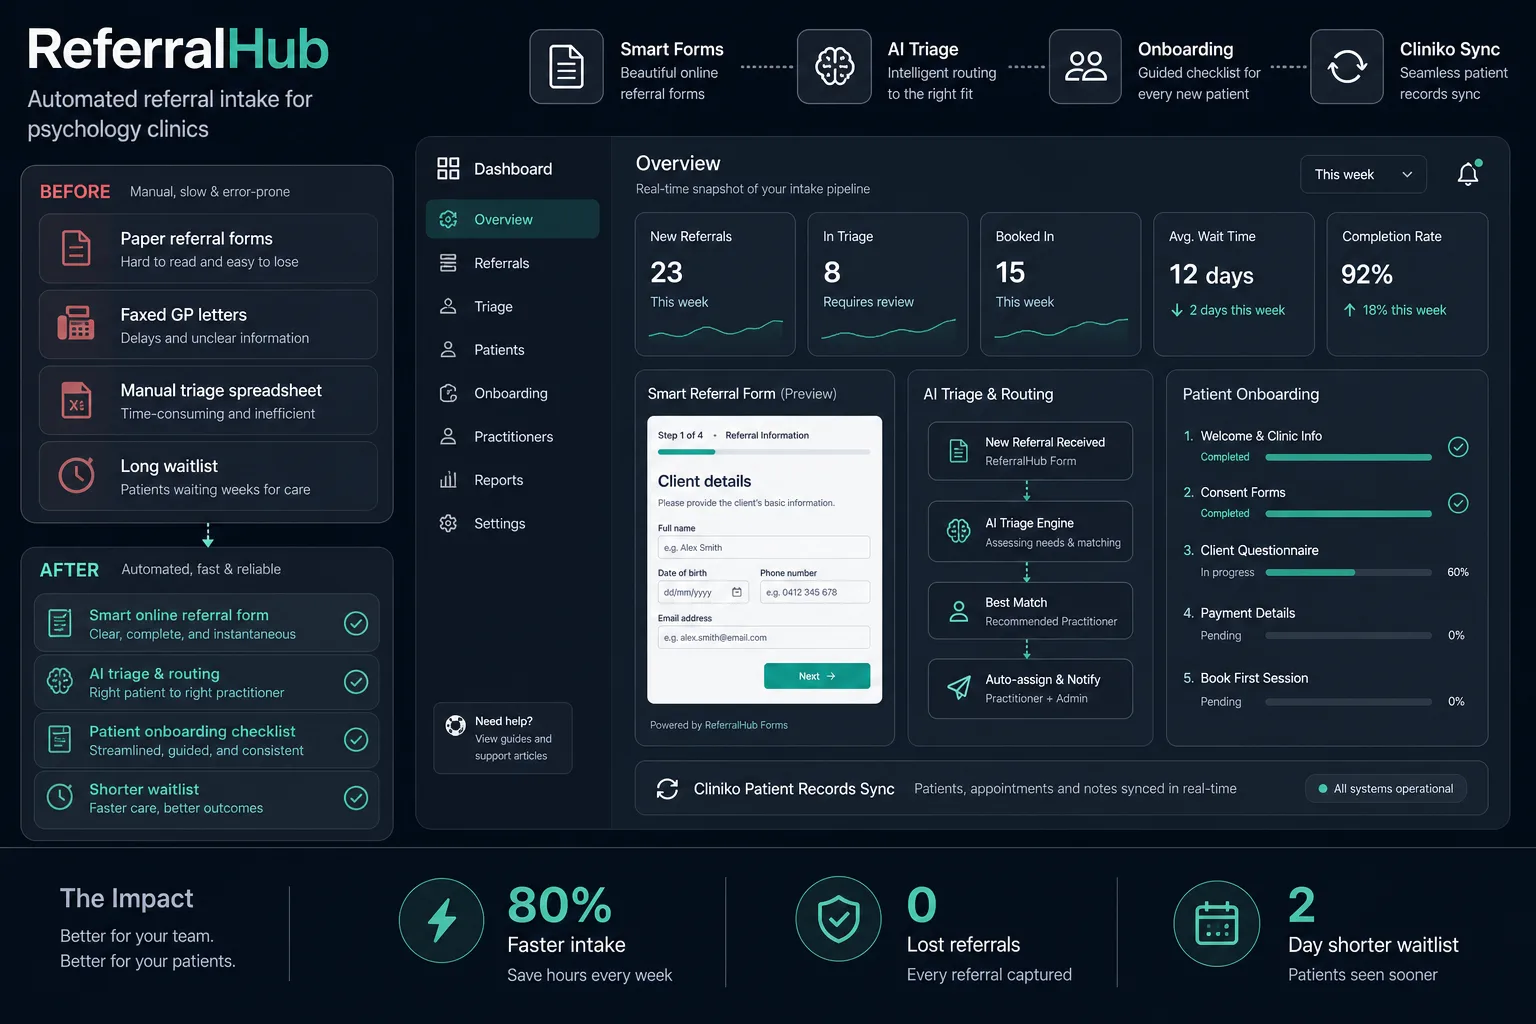
Task: Click the Phone number input field
Action: [814, 592]
